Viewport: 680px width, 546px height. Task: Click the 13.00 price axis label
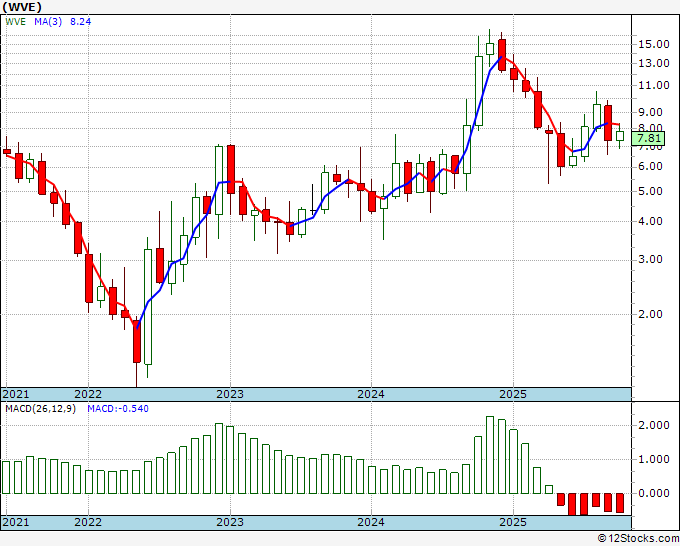[x=654, y=63]
